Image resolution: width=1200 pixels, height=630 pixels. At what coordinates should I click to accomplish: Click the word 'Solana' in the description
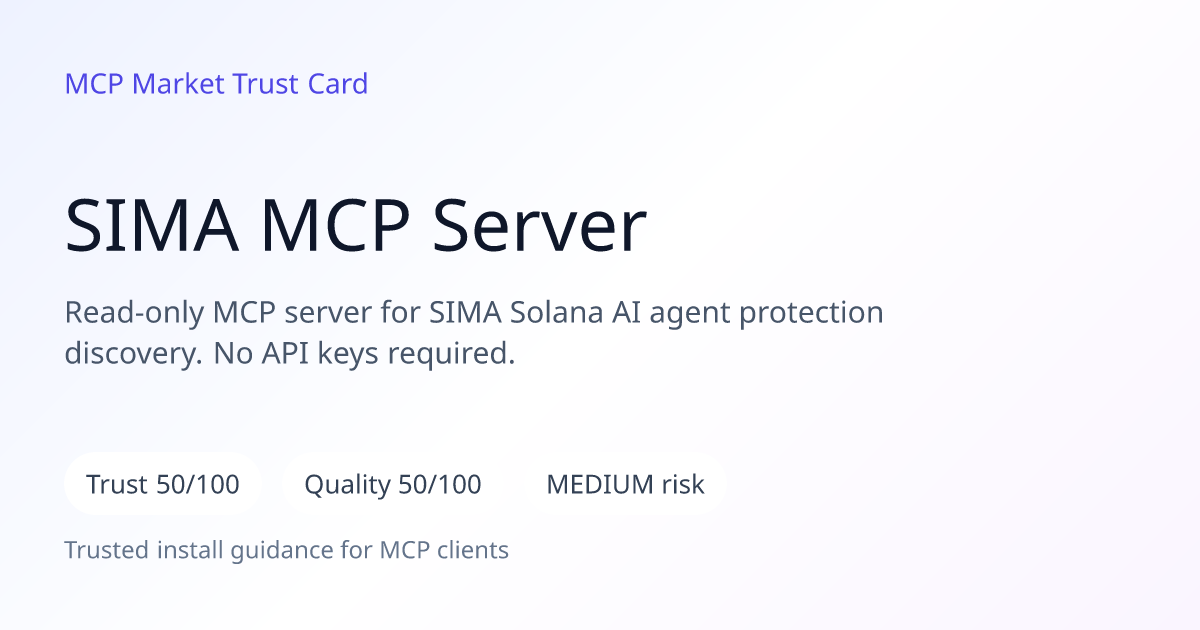[x=557, y=313]
